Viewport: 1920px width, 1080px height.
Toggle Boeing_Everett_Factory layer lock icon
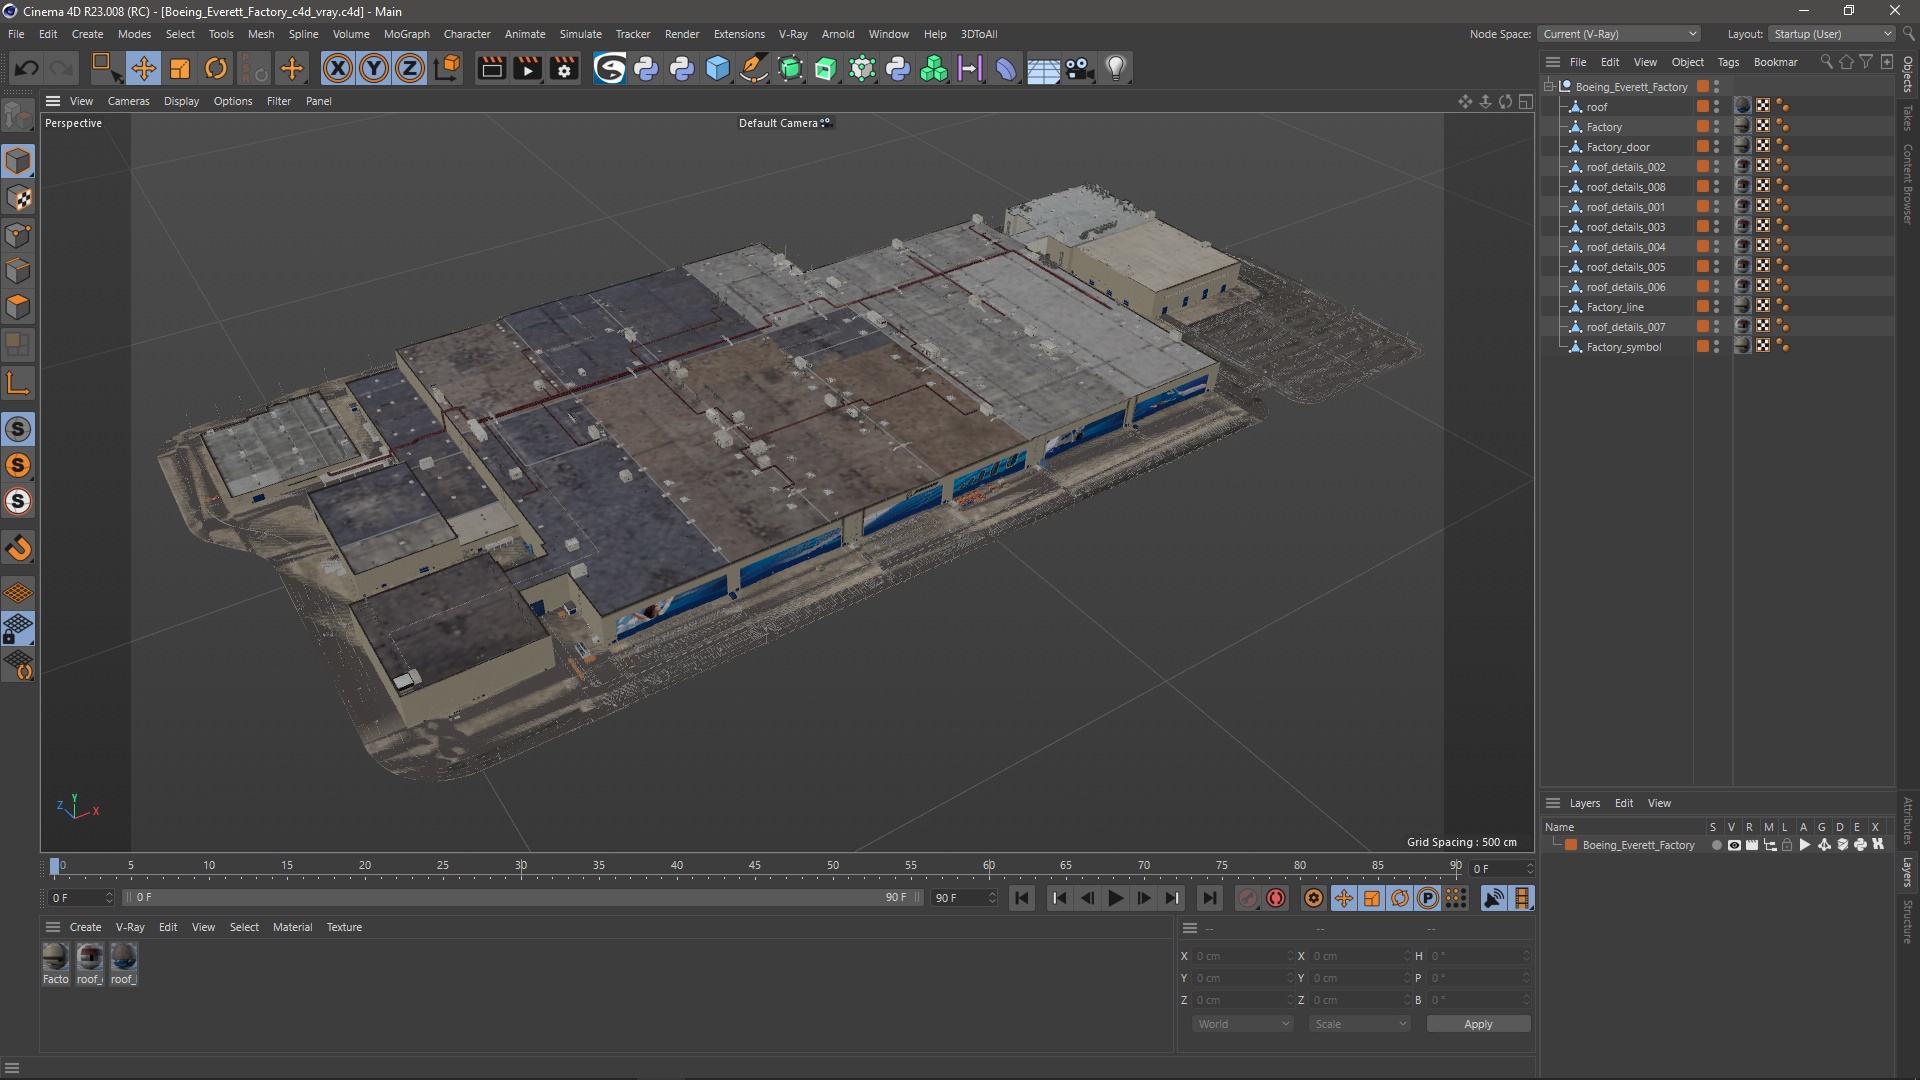[1787, 845]
